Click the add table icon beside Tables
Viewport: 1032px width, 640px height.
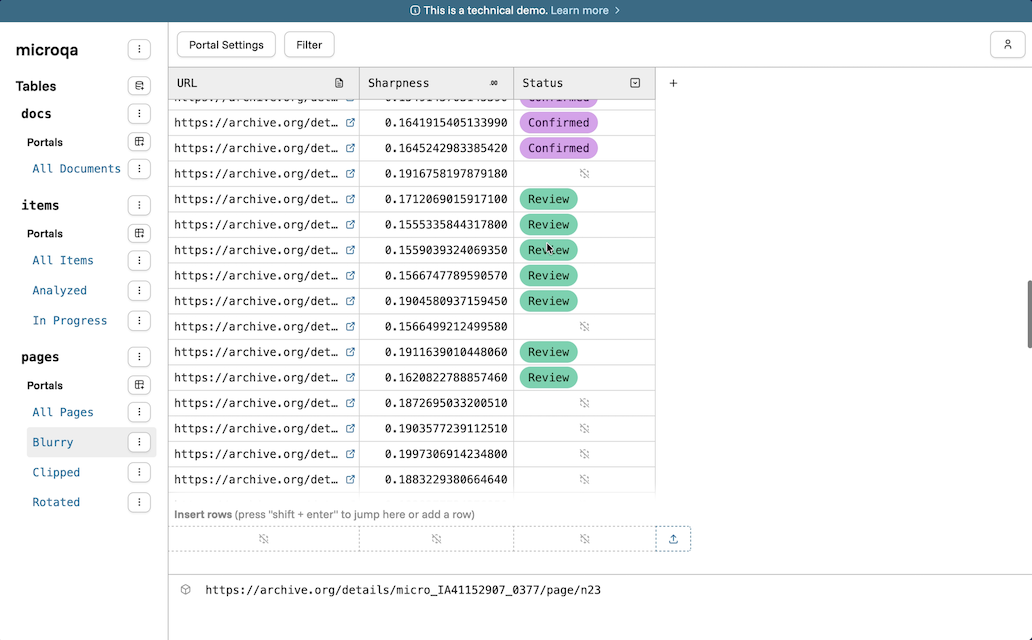click(x=139, y=85)
